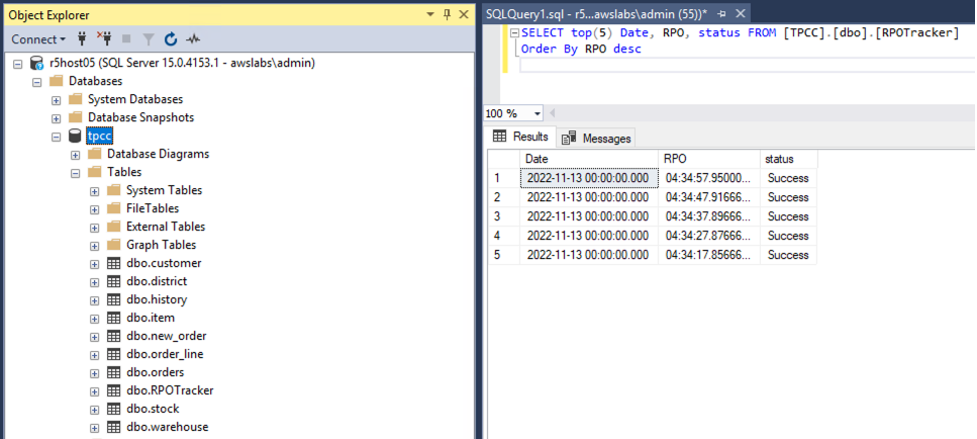Click the Disconnect plug icon with red X

click(103, 39)
